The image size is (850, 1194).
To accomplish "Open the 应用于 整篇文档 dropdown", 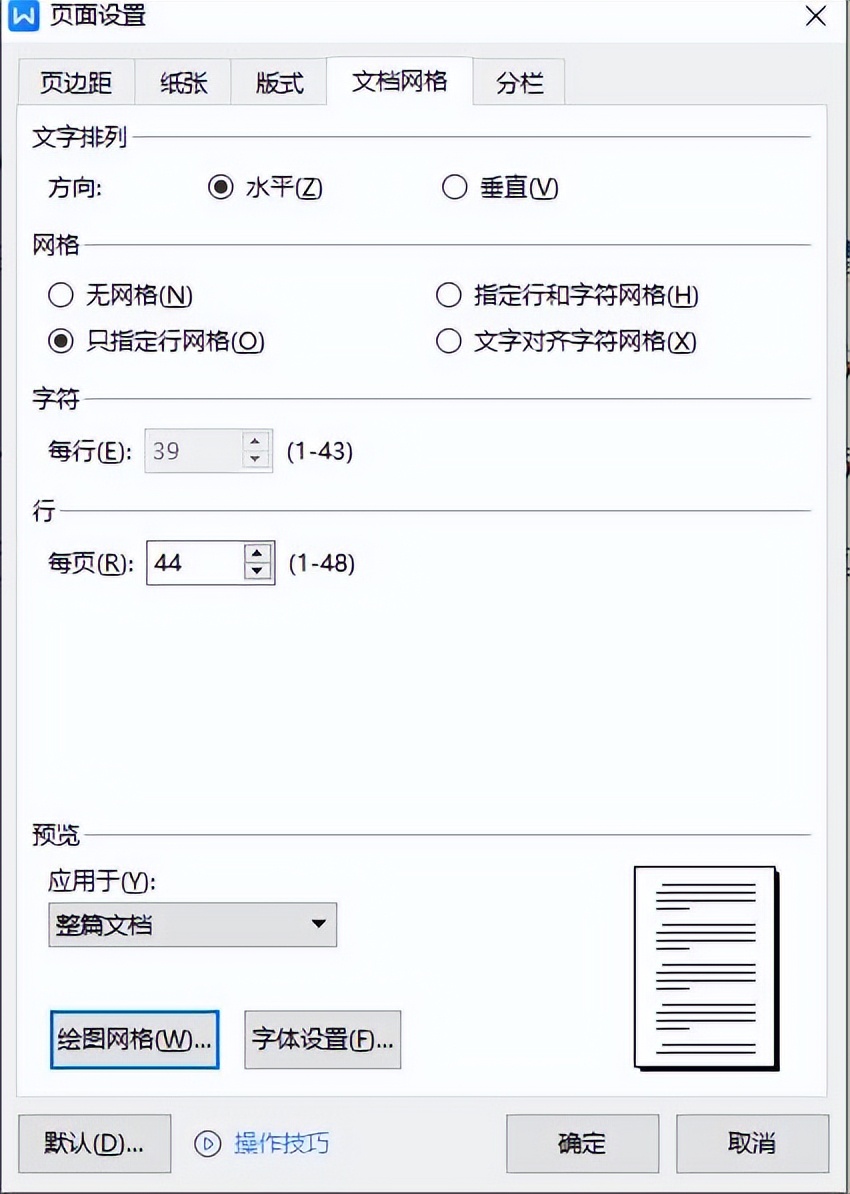I will click(193, 924).
